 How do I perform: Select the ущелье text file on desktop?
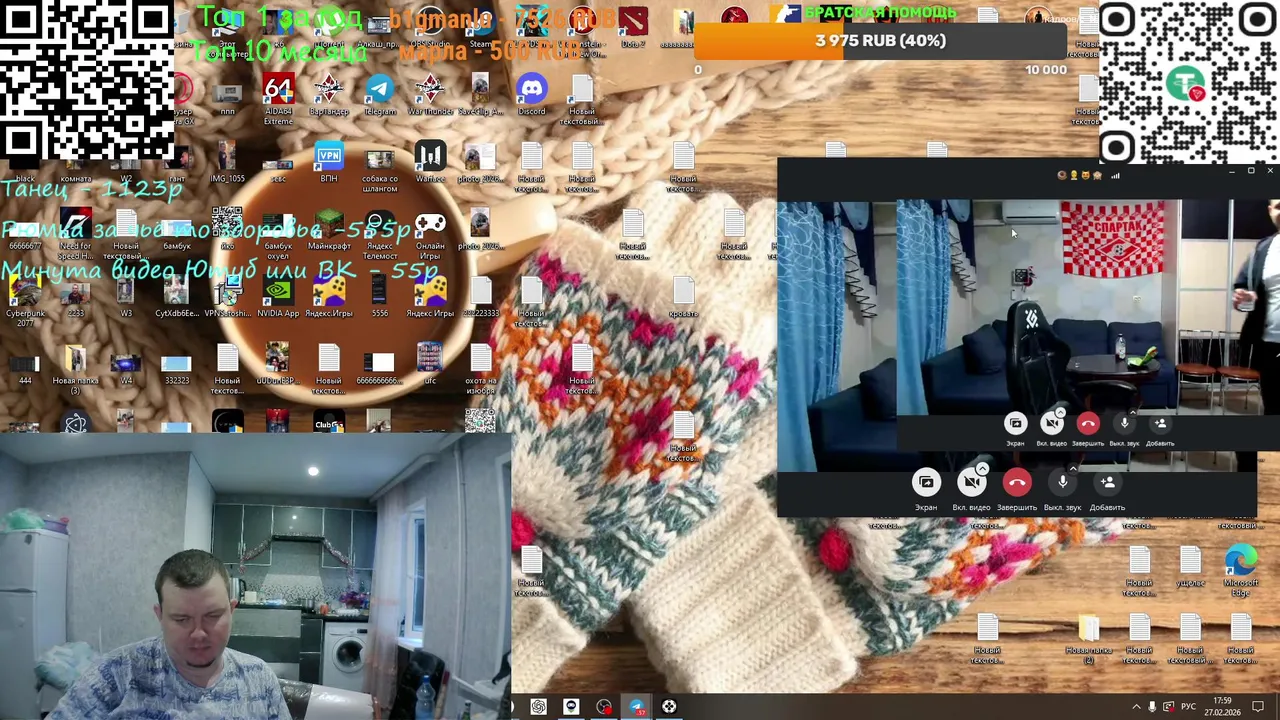tap(1190, 566)
